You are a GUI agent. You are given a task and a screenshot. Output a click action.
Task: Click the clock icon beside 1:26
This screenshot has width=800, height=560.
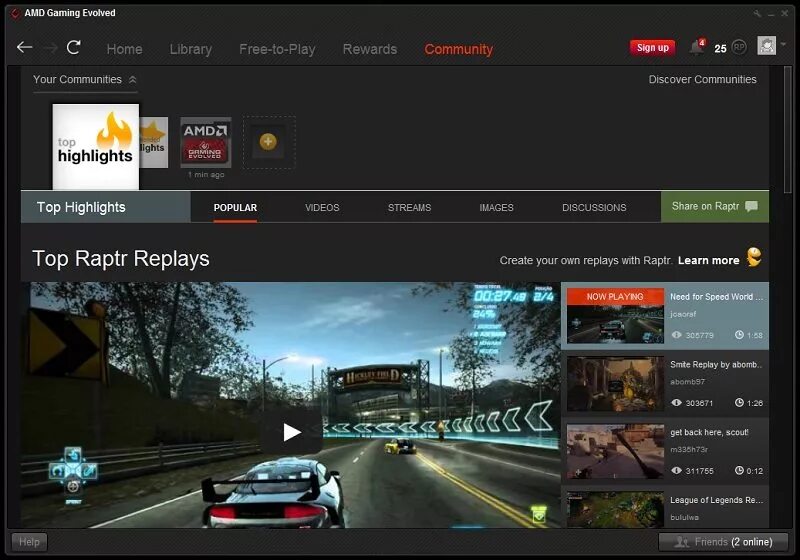click(x=739, y=403)
